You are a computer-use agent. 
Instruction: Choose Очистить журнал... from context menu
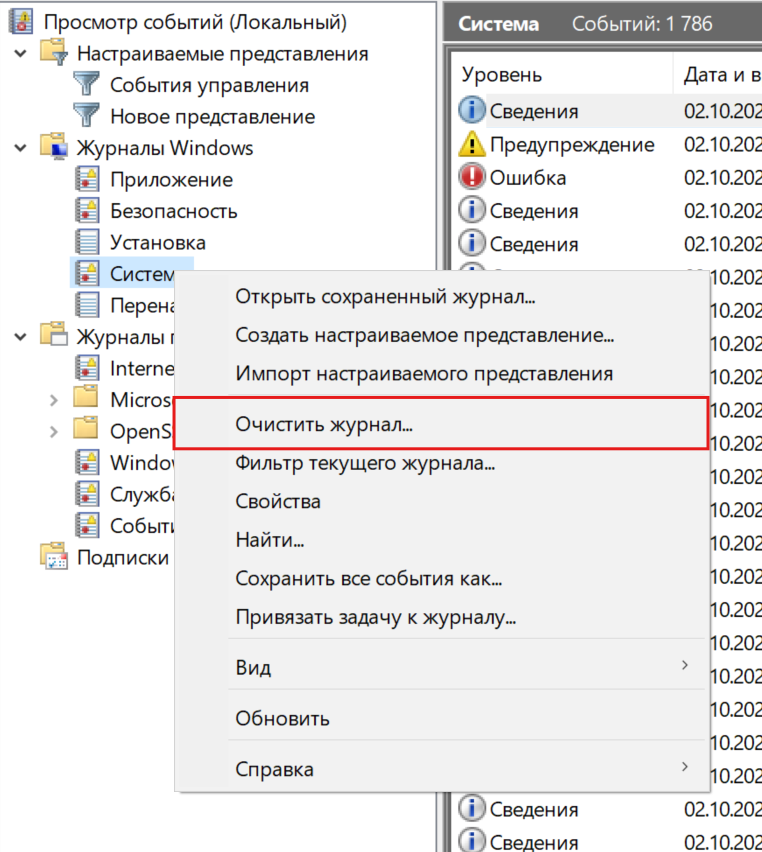pos(324,424)
